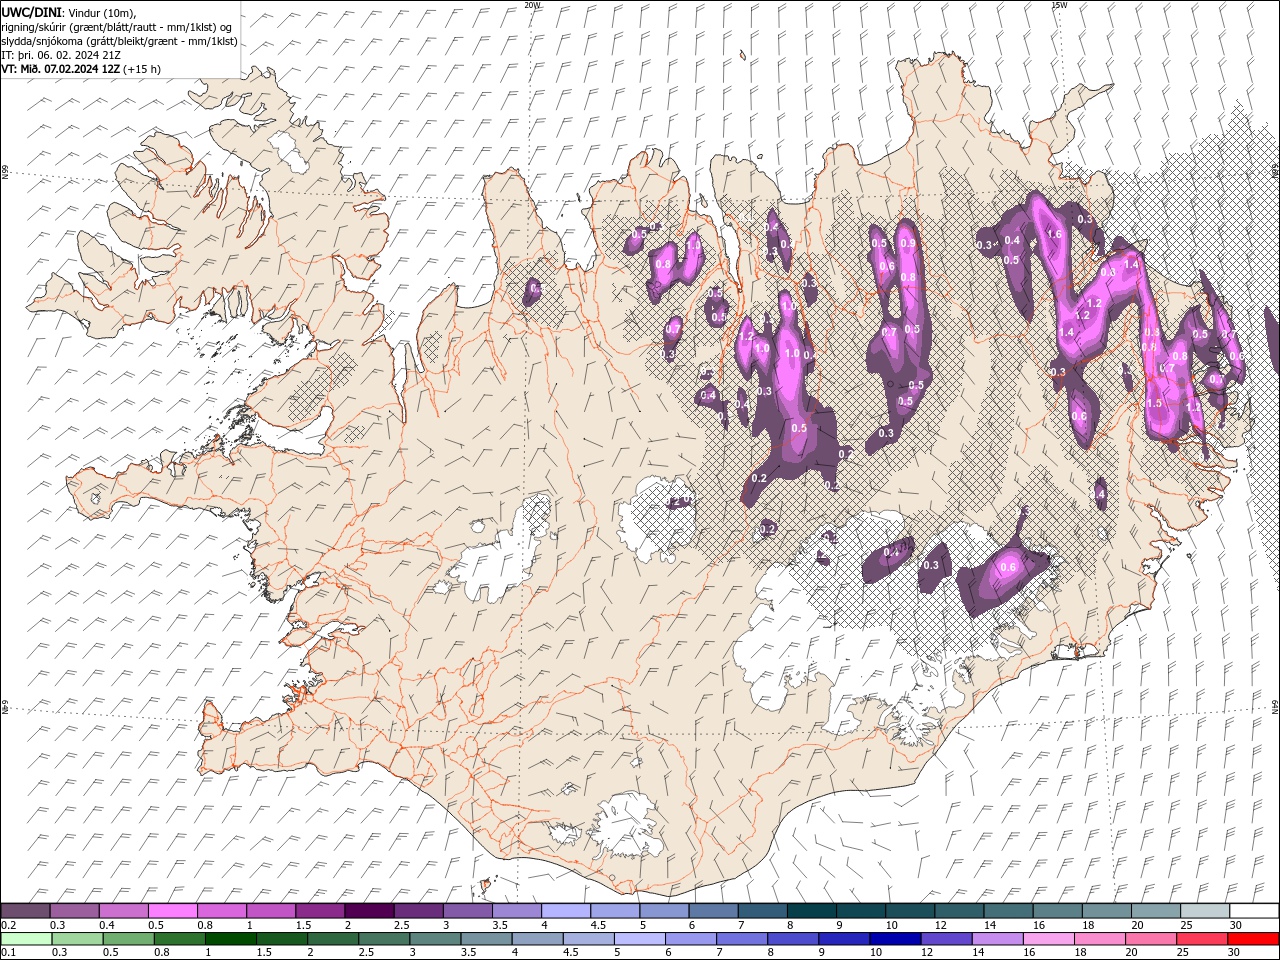
Task: Pick the lower legend swatch between 0.8 and 1
Action: coord(180,939)
